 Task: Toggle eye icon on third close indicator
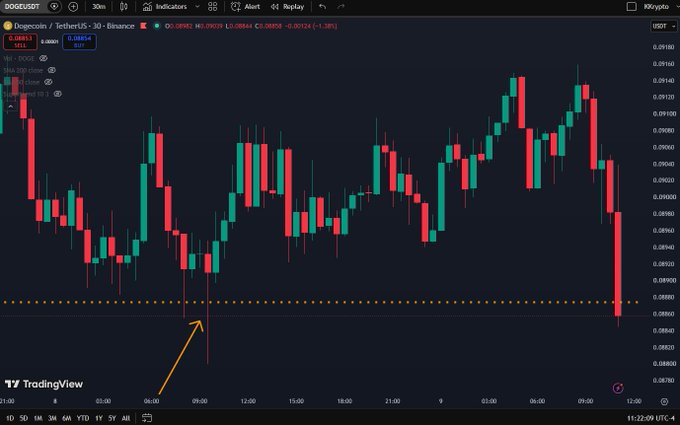click(48, 82)
